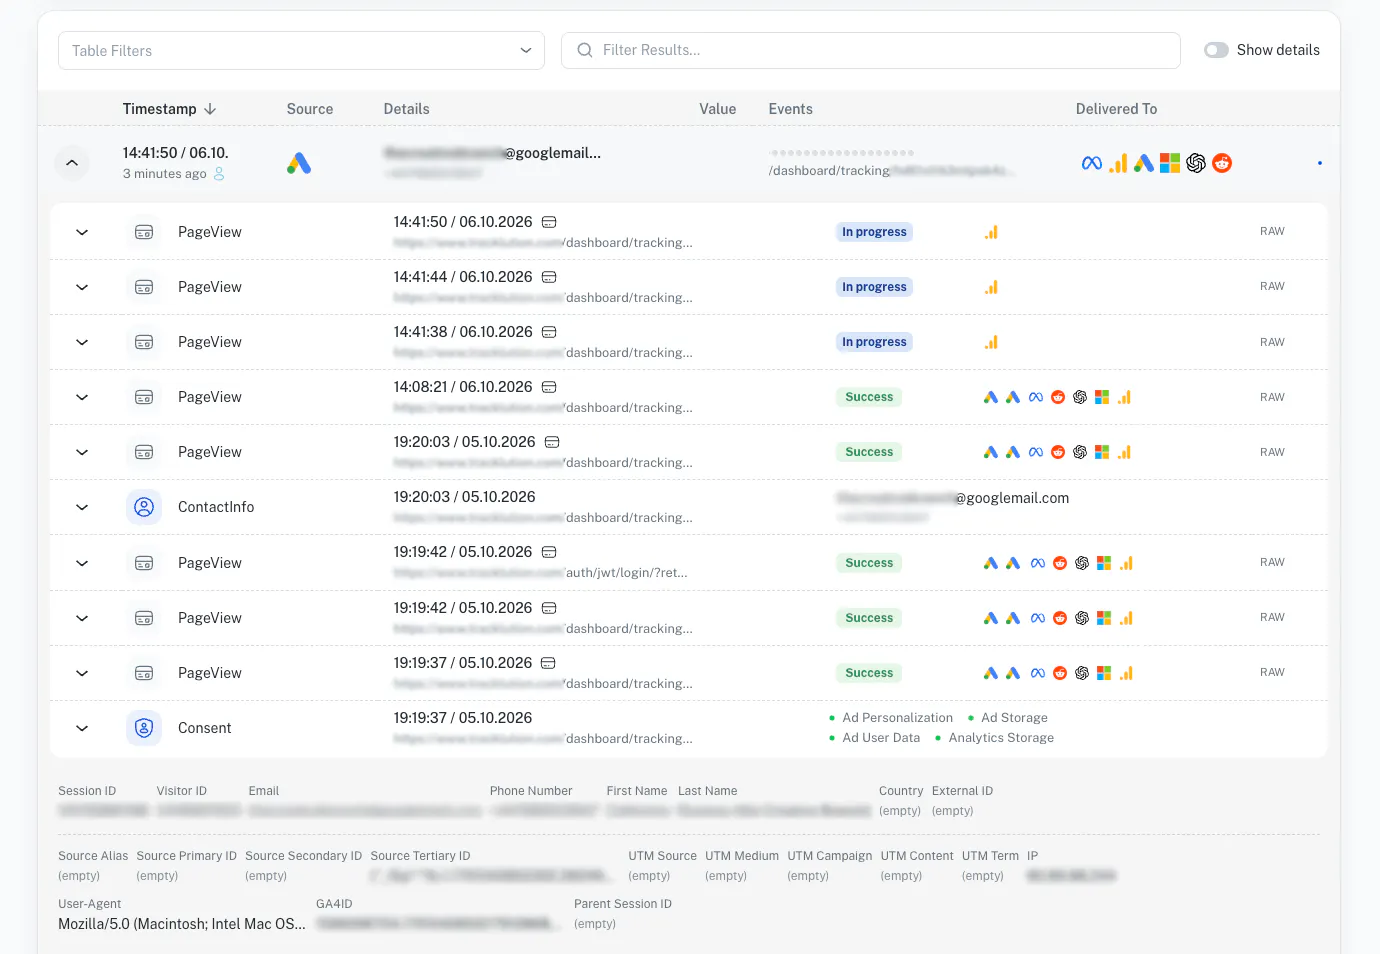Click the Success badge at 19:20:03
The width and height of the screenshot is (1380, 954).
pyautogui.click(x=869, y=452)
